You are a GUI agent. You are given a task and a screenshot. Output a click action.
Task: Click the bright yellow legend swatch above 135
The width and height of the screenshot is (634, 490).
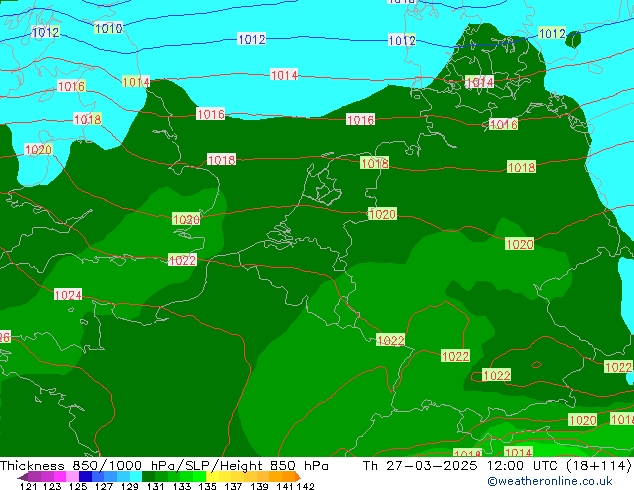(x=212, y=476)
